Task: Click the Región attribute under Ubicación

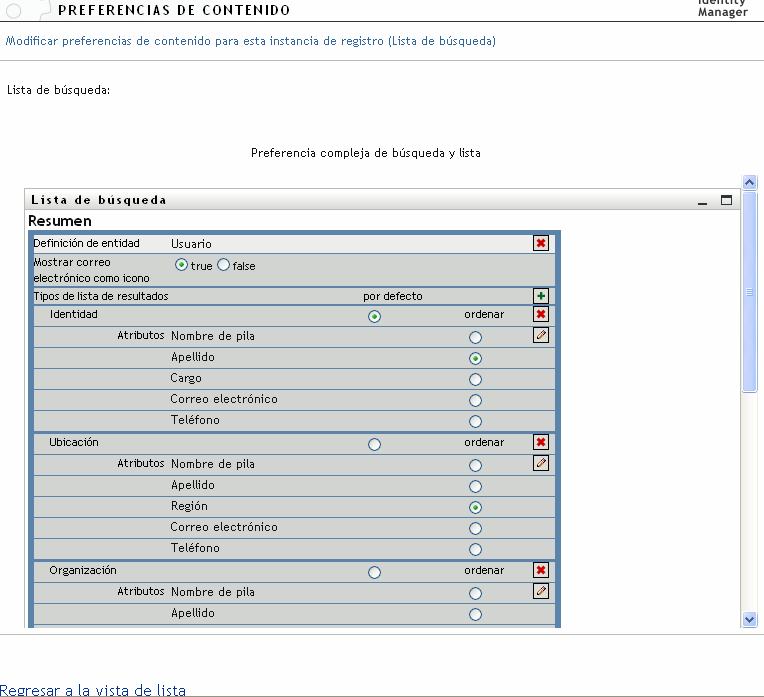Action: pos(189,506)
